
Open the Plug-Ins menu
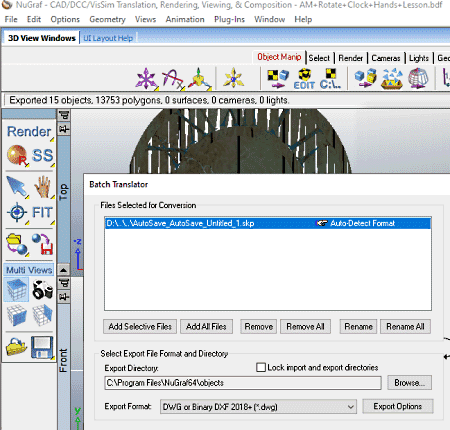[229, 19]
